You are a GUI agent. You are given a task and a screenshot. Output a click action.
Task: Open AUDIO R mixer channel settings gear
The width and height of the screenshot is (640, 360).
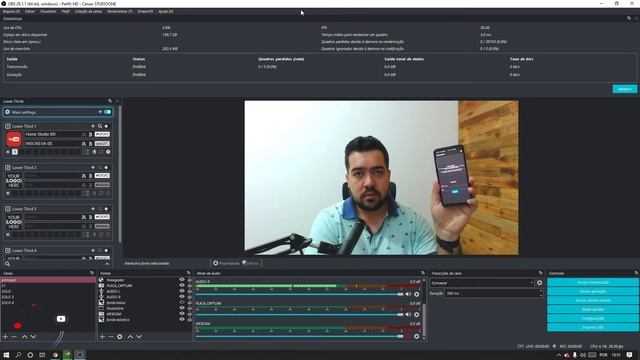(x=417, y=294)
